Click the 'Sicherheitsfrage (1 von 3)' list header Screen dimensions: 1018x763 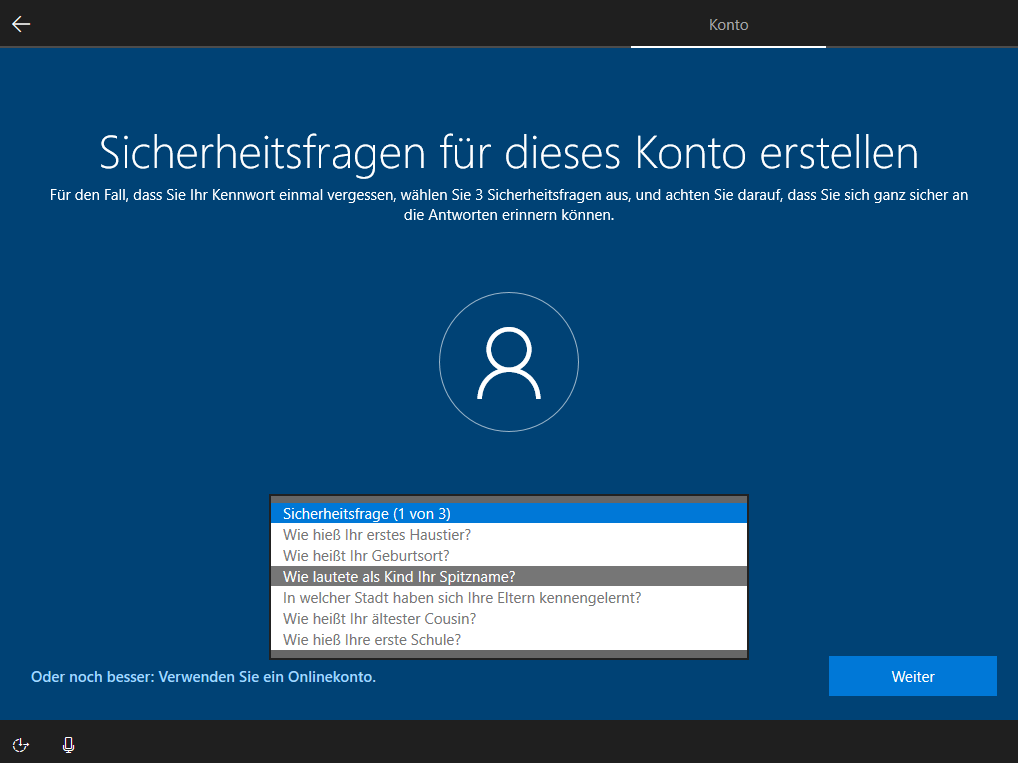tap(508, 513)
